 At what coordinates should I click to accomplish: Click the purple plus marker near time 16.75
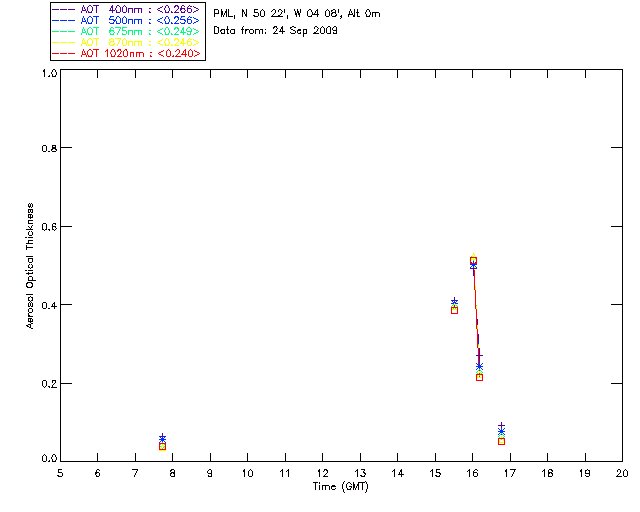point(501,426)
